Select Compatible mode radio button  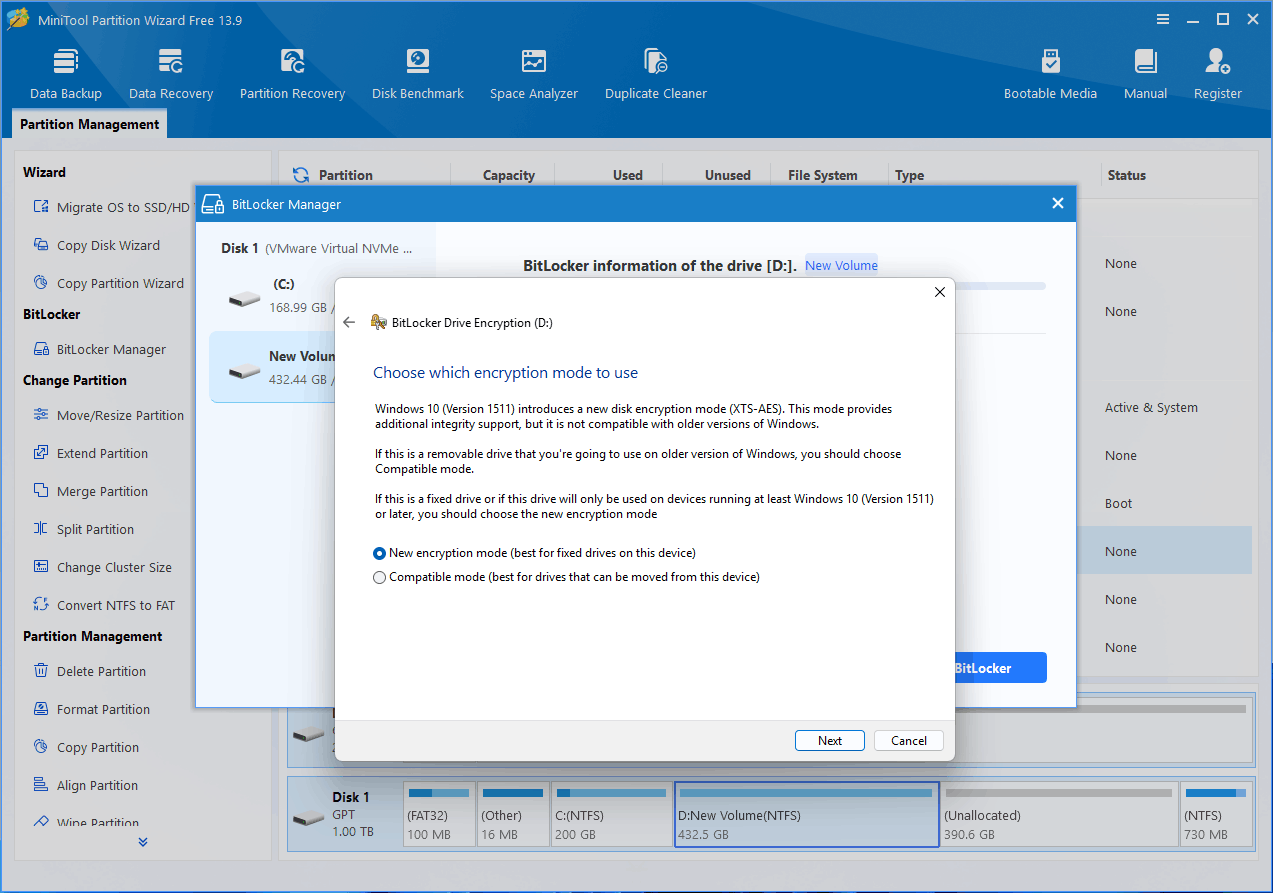[x=379, y=577]
